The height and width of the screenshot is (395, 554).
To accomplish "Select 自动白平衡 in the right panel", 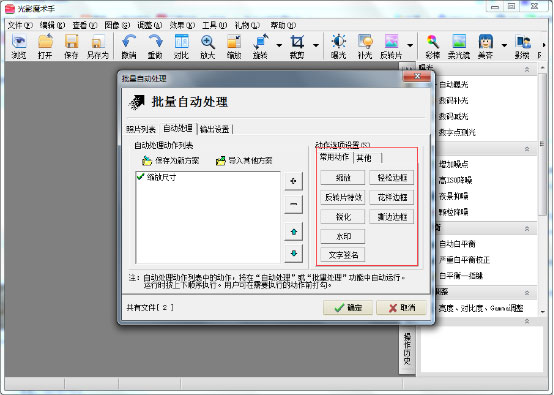I will pos(457,244).
